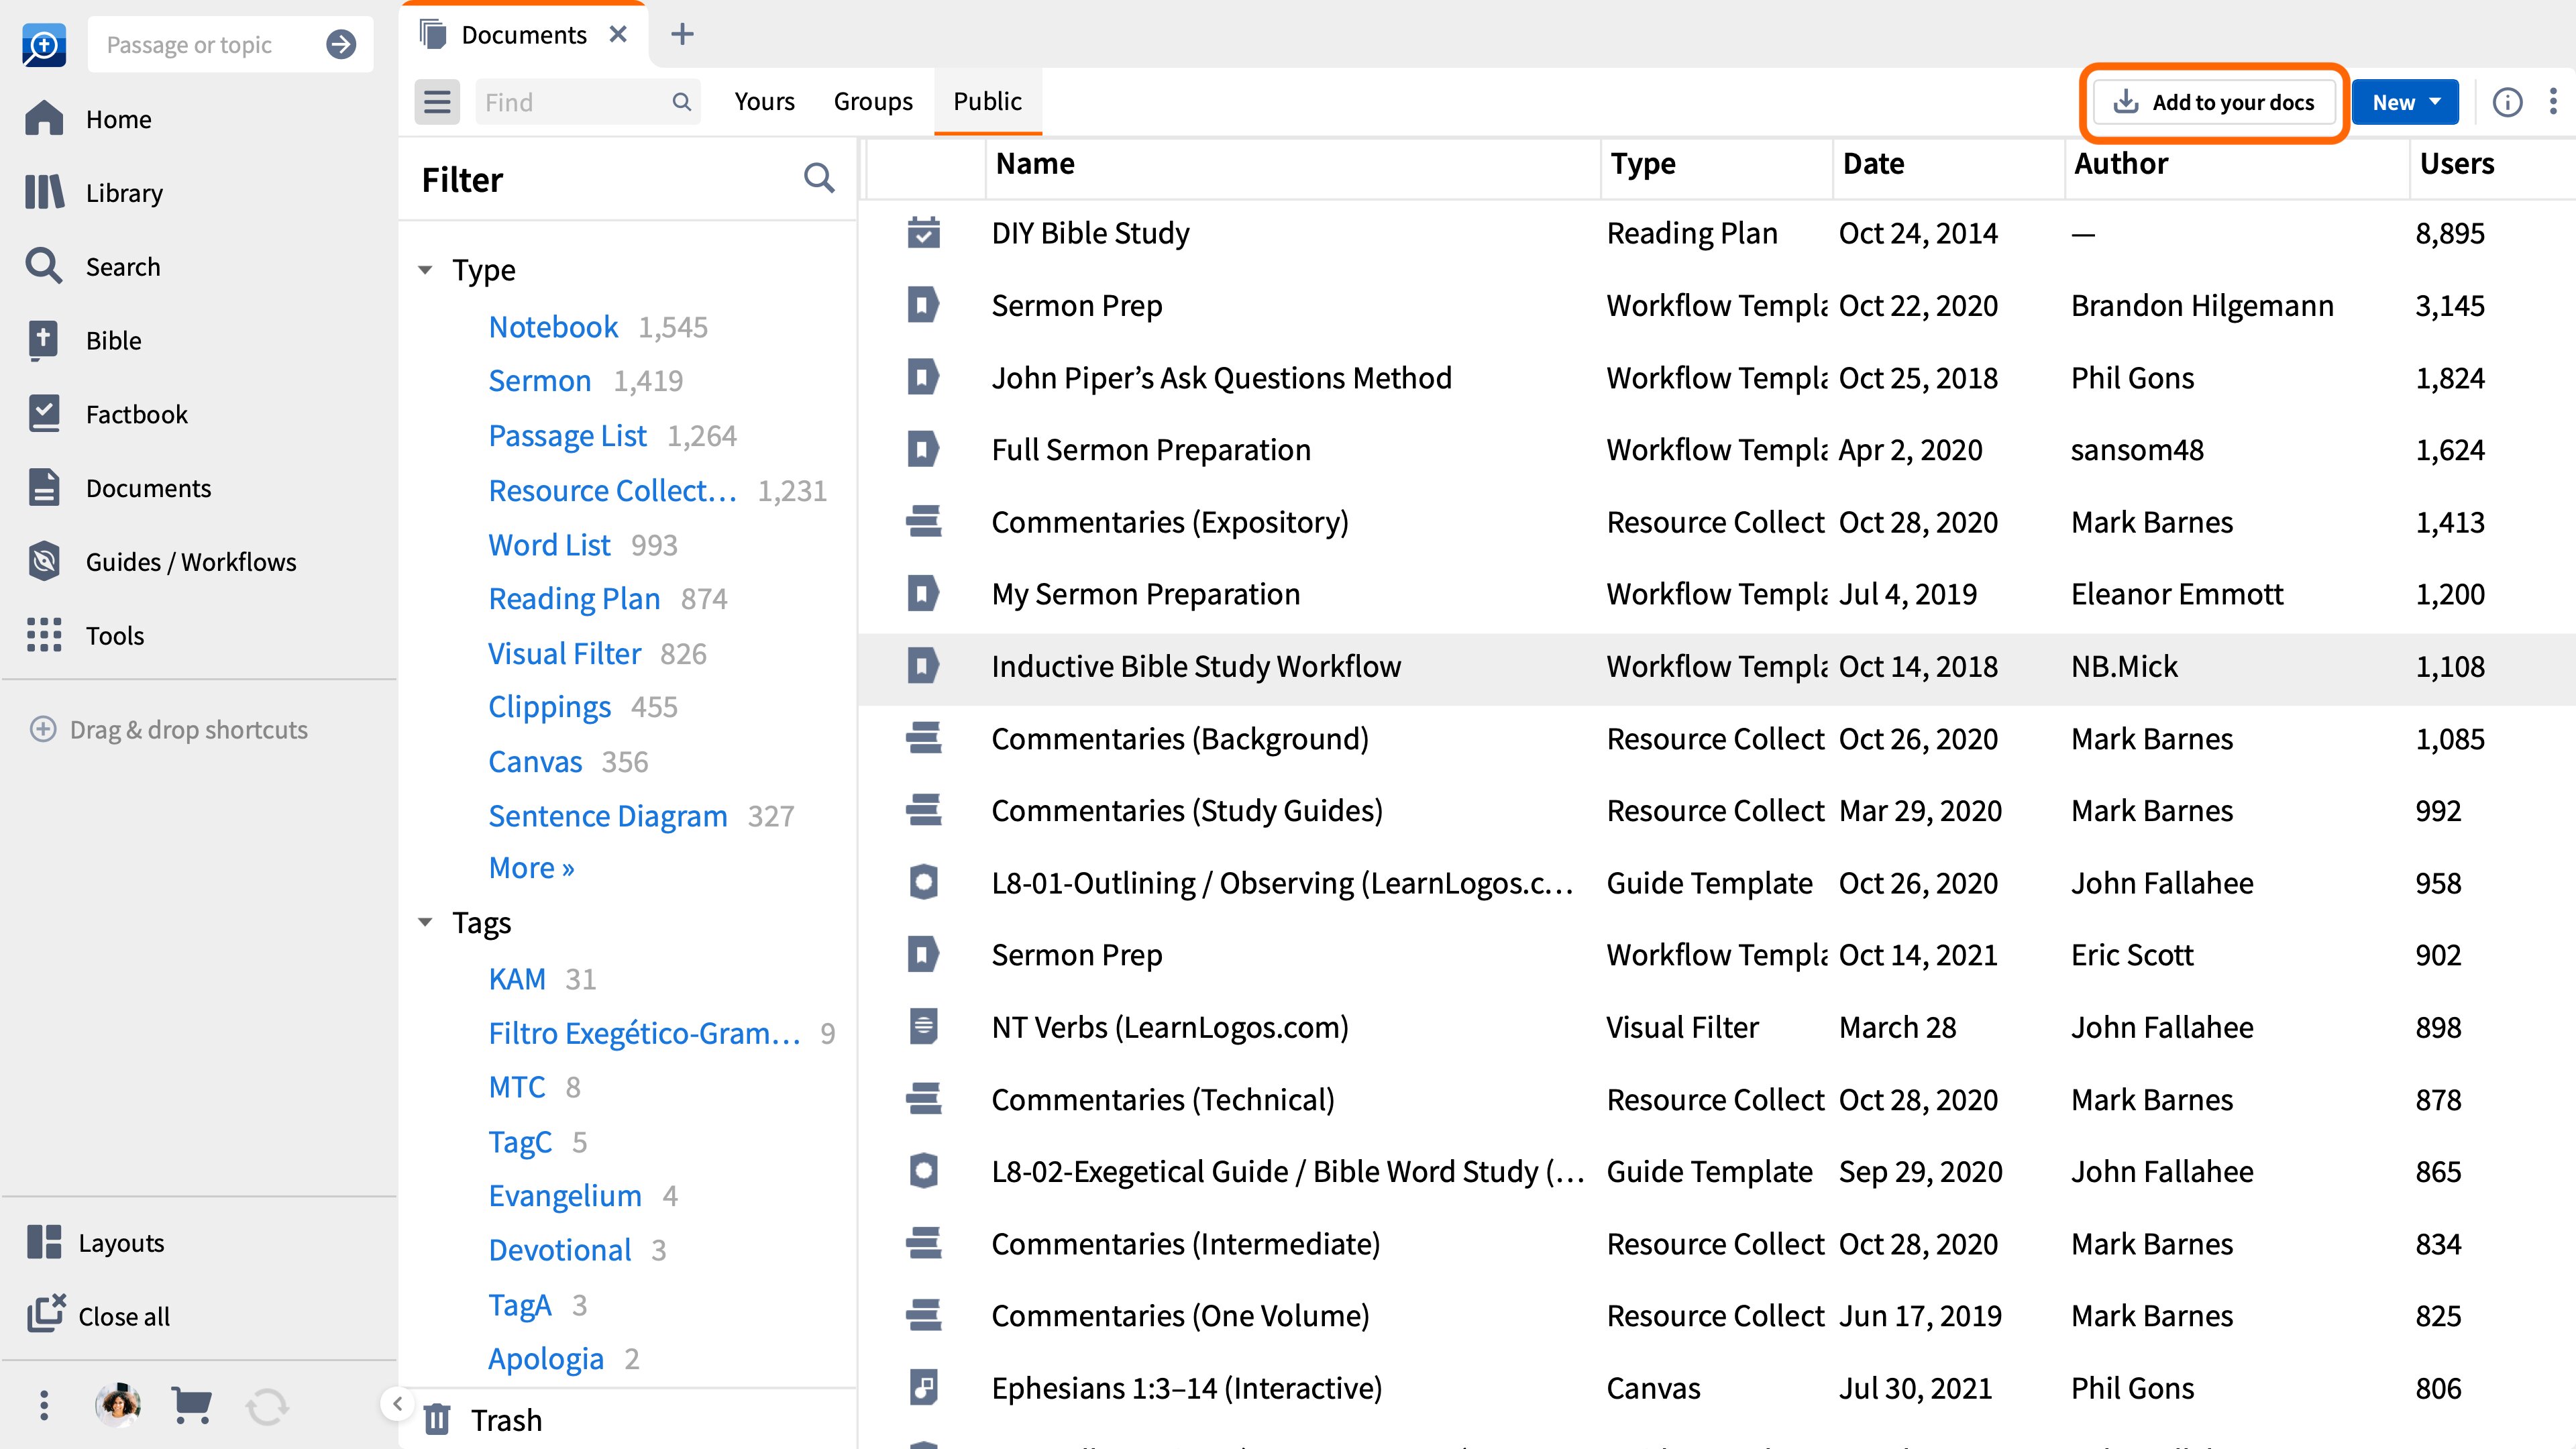
Task: Click the Drag & drop shortcuts area
Action: tap(169, 729)
